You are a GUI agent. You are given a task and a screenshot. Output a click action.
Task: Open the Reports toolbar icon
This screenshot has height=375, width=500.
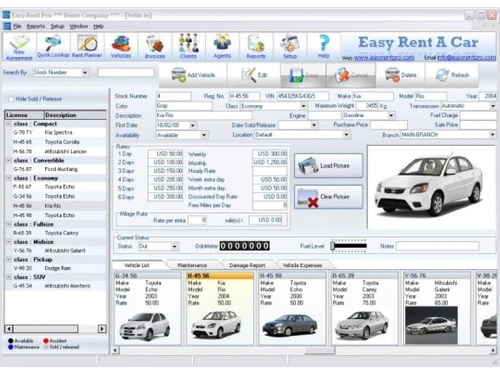tap(256, 47)
